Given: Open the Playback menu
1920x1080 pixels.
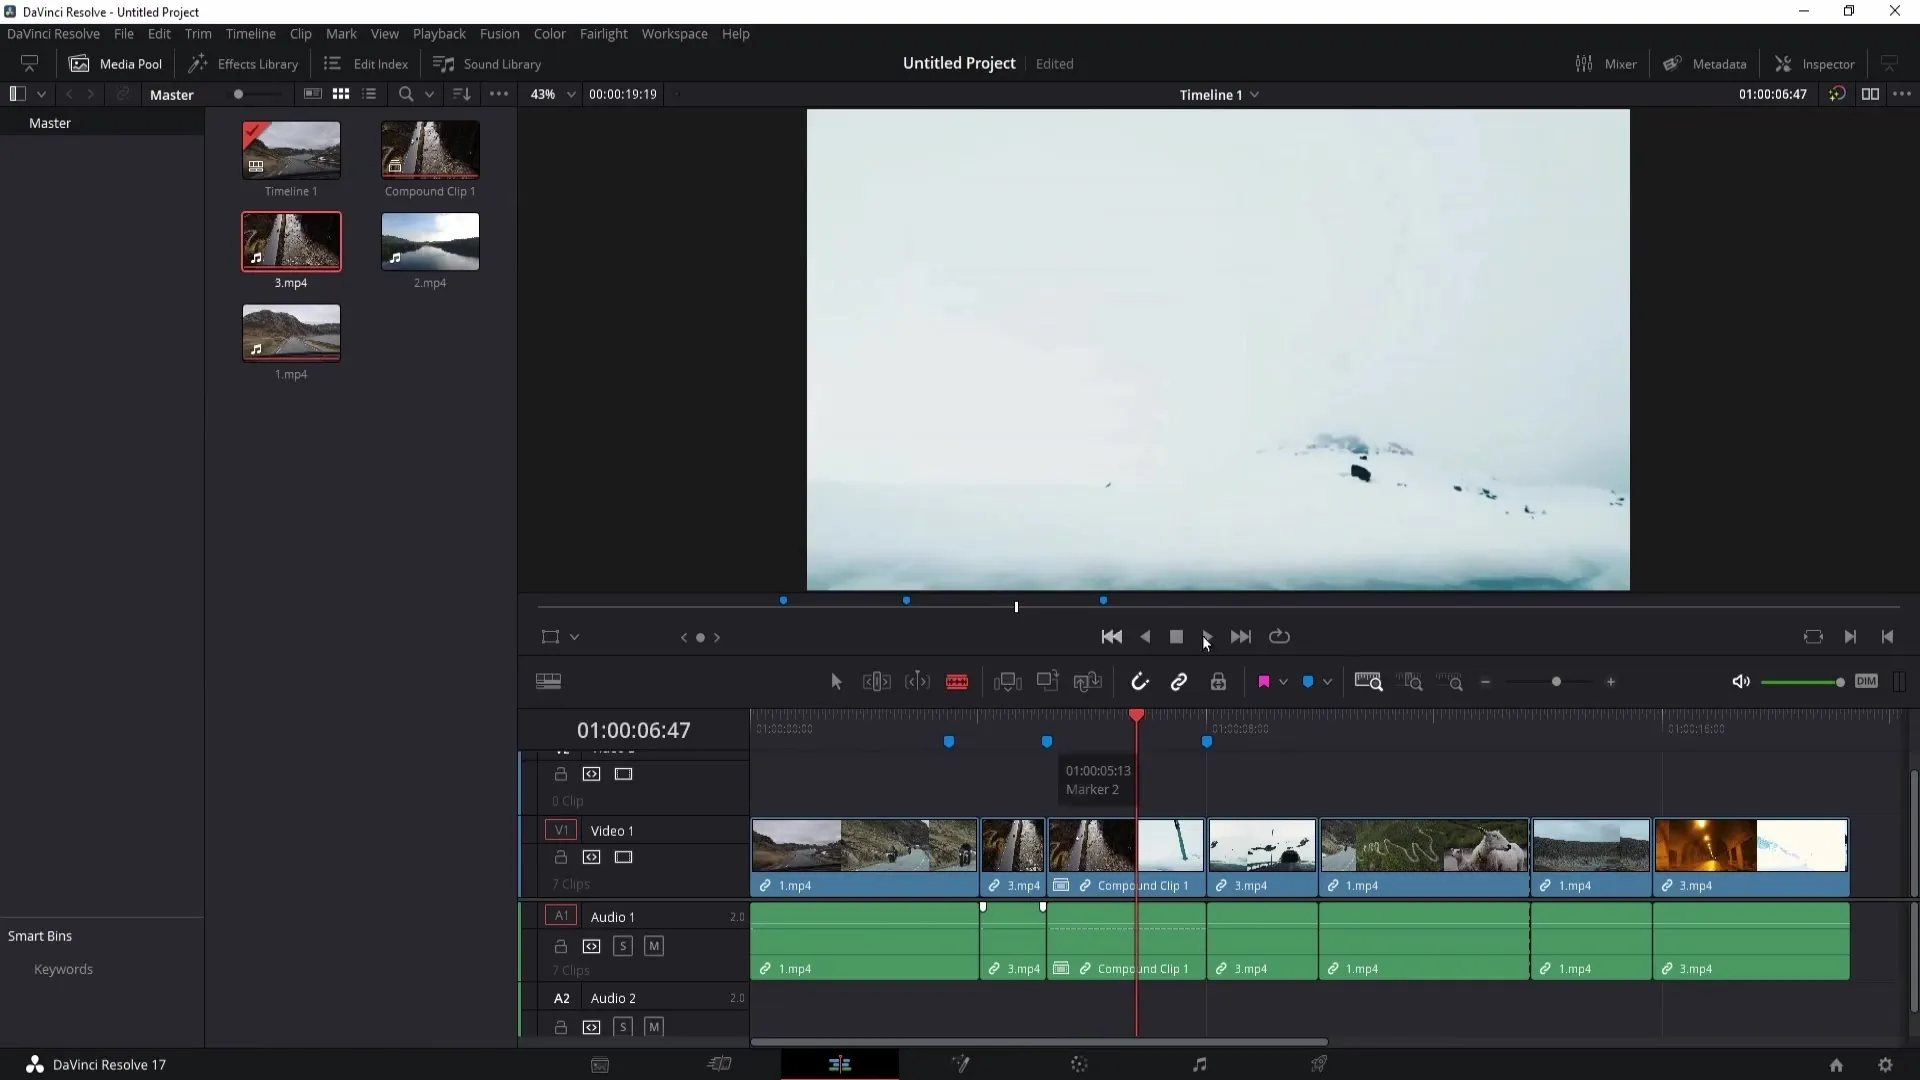Looking at the screenshot, I should point(439,33).
